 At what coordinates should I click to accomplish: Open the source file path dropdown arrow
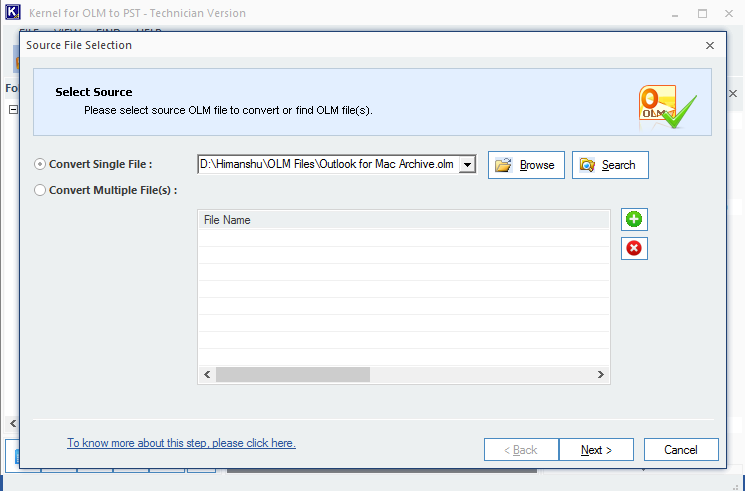(468, 164)
